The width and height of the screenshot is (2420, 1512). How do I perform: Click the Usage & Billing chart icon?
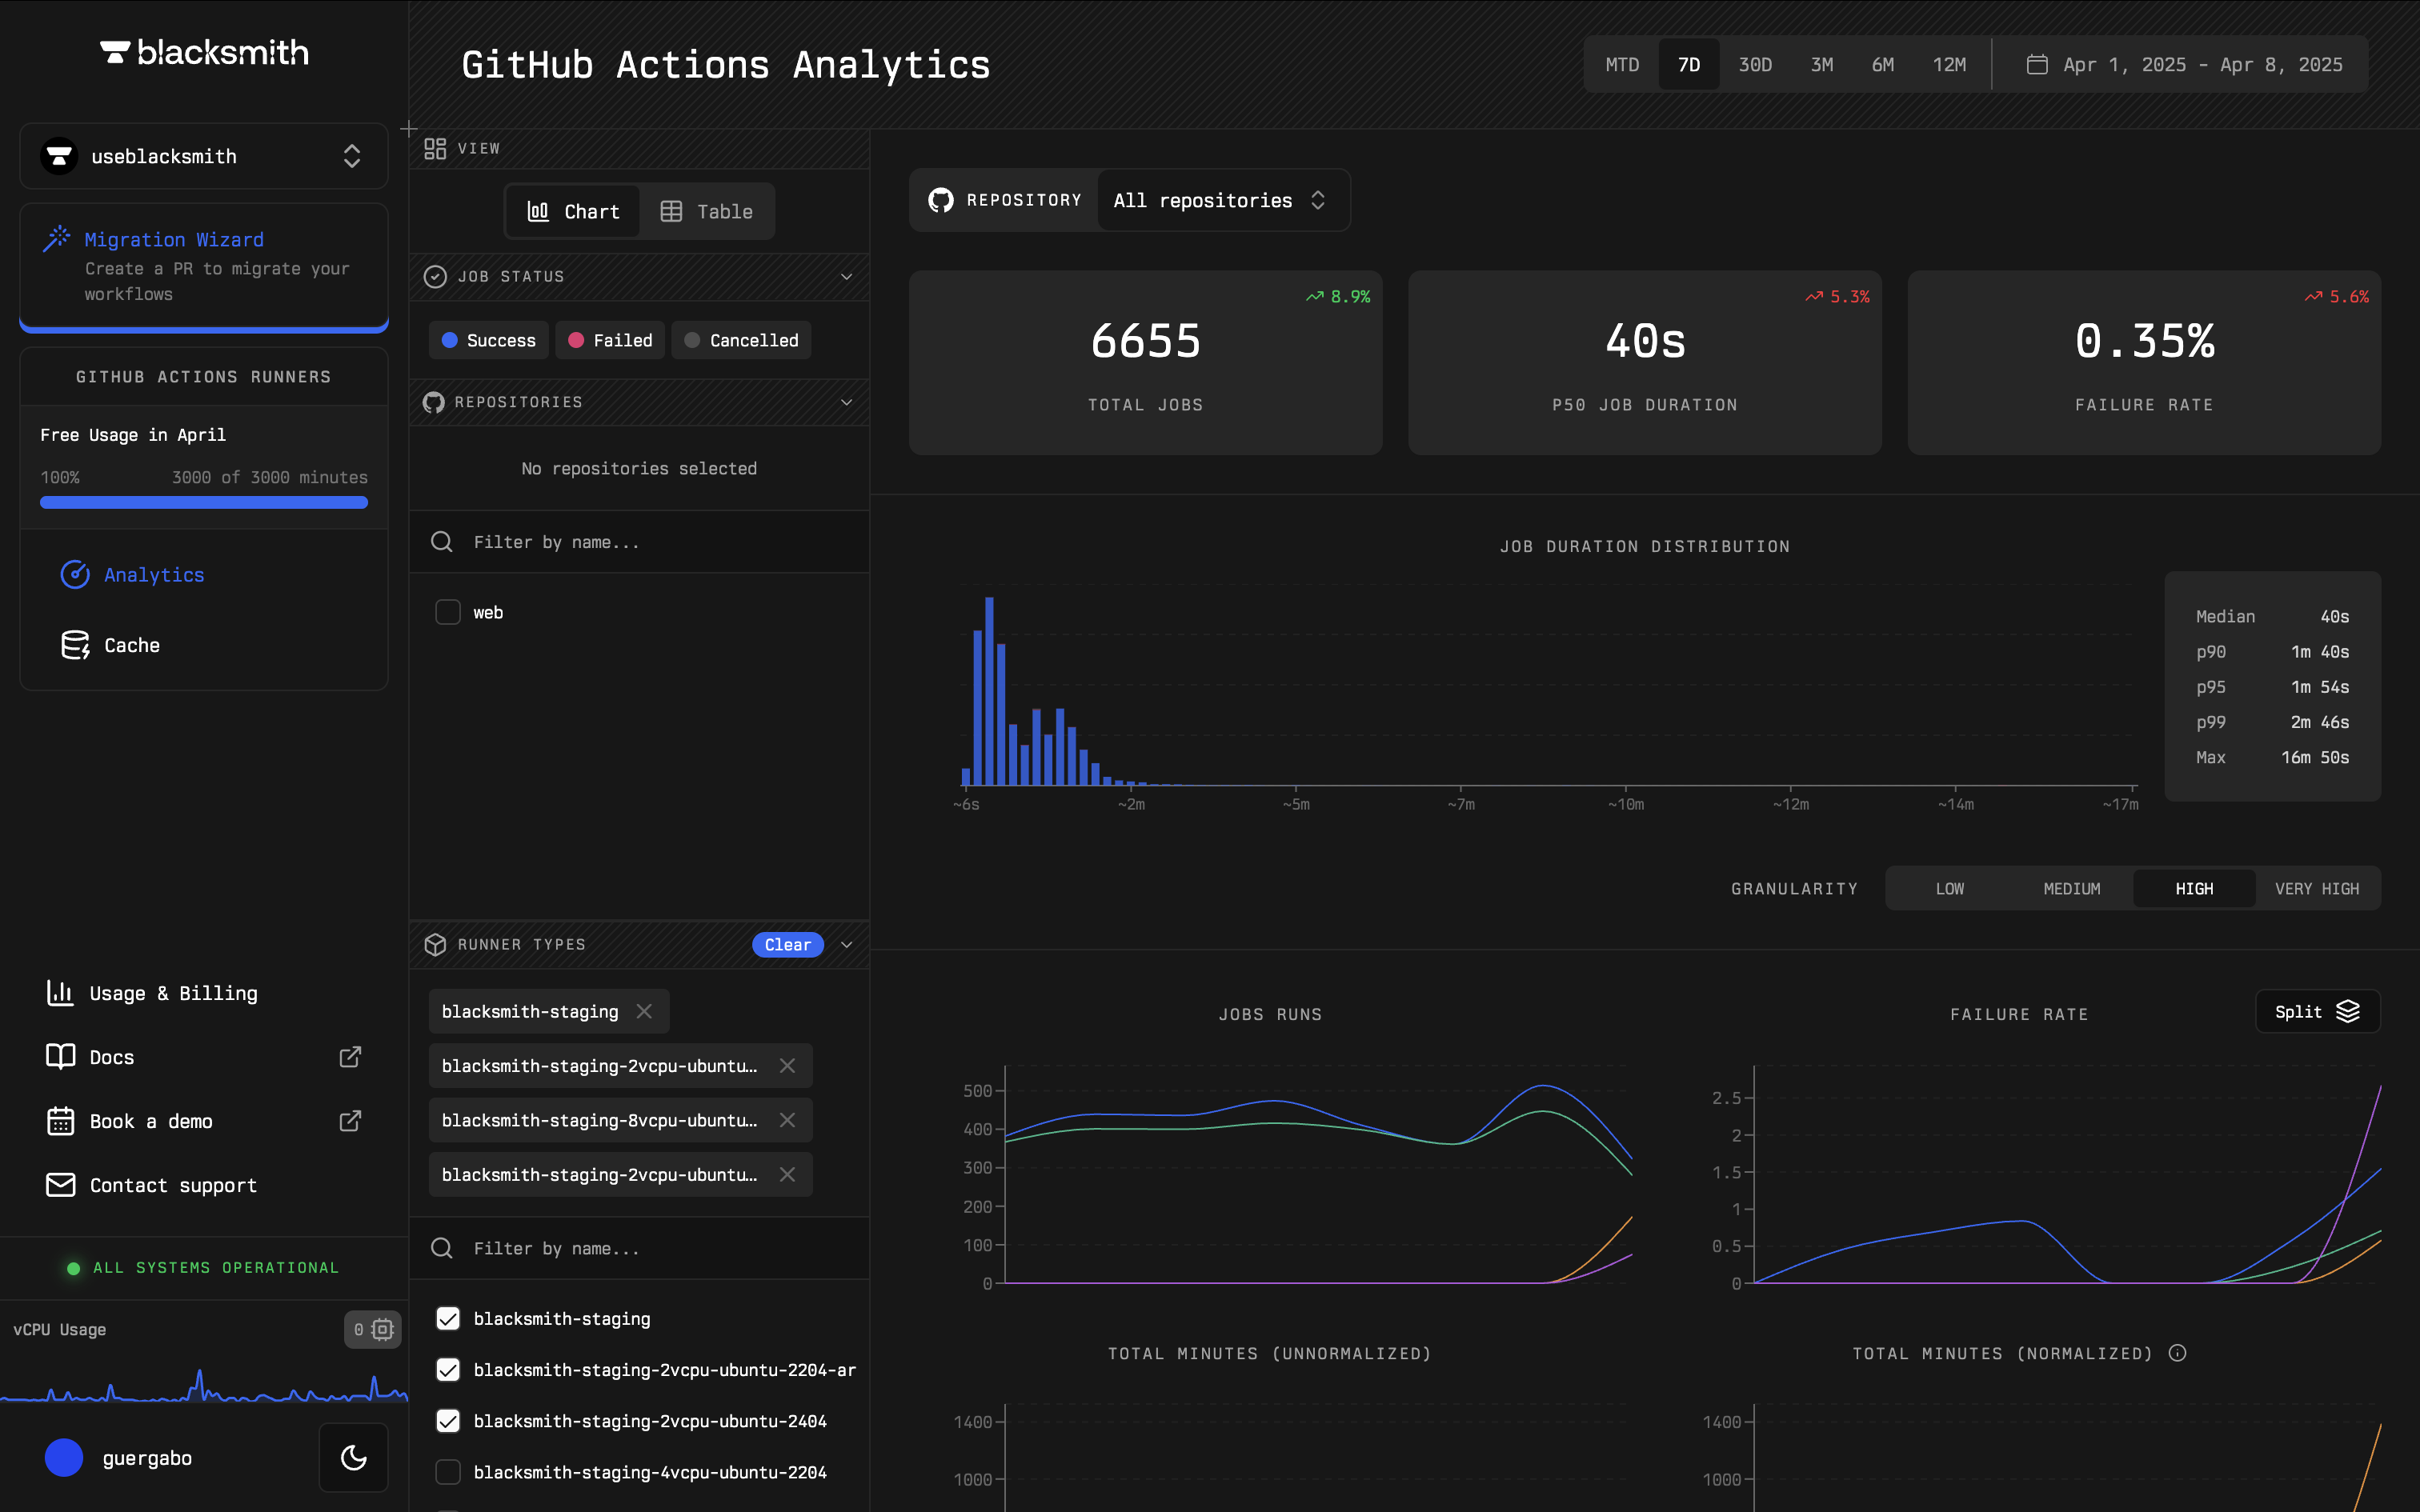60,993
